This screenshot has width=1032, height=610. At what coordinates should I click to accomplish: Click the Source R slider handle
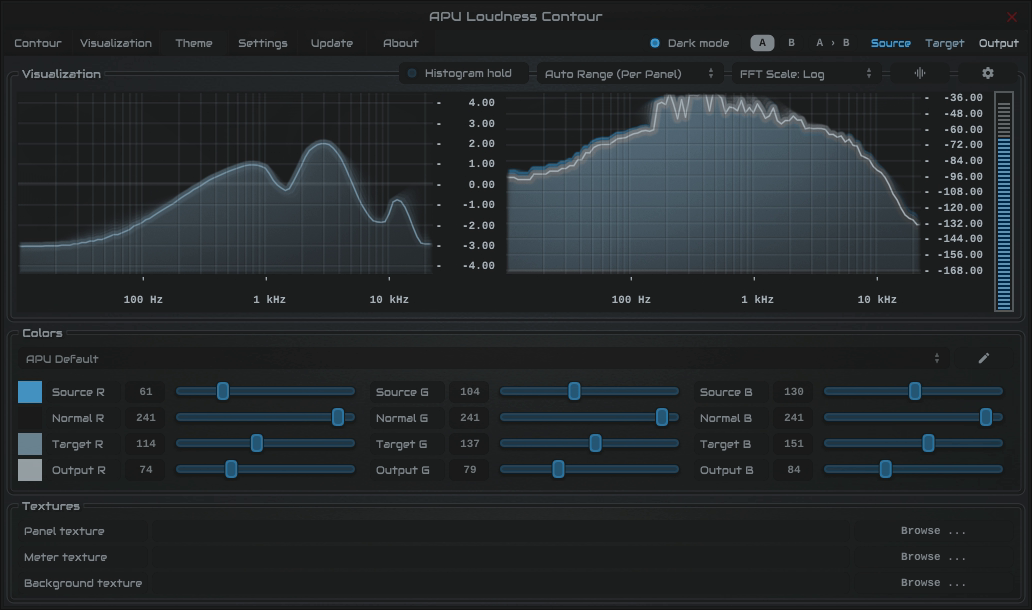pyautogui.click(x=223, y=391)
